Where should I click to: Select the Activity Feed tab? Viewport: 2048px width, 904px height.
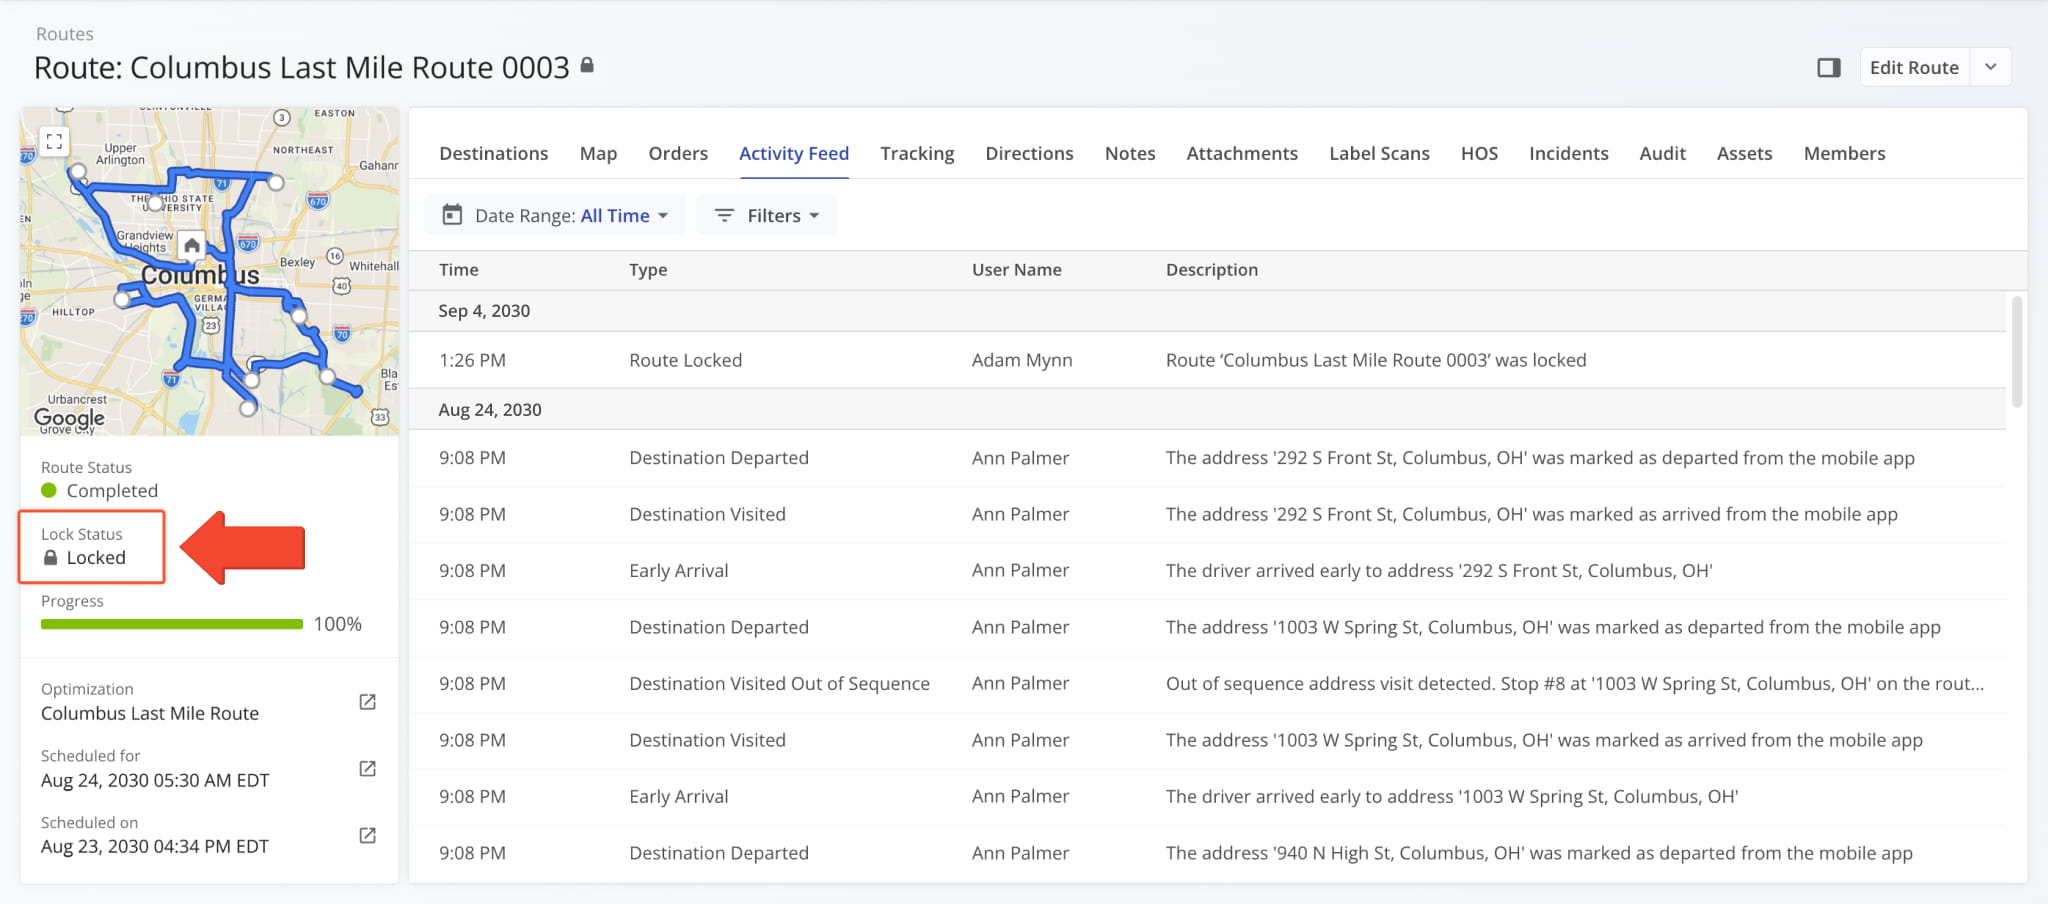coord(794,153)
